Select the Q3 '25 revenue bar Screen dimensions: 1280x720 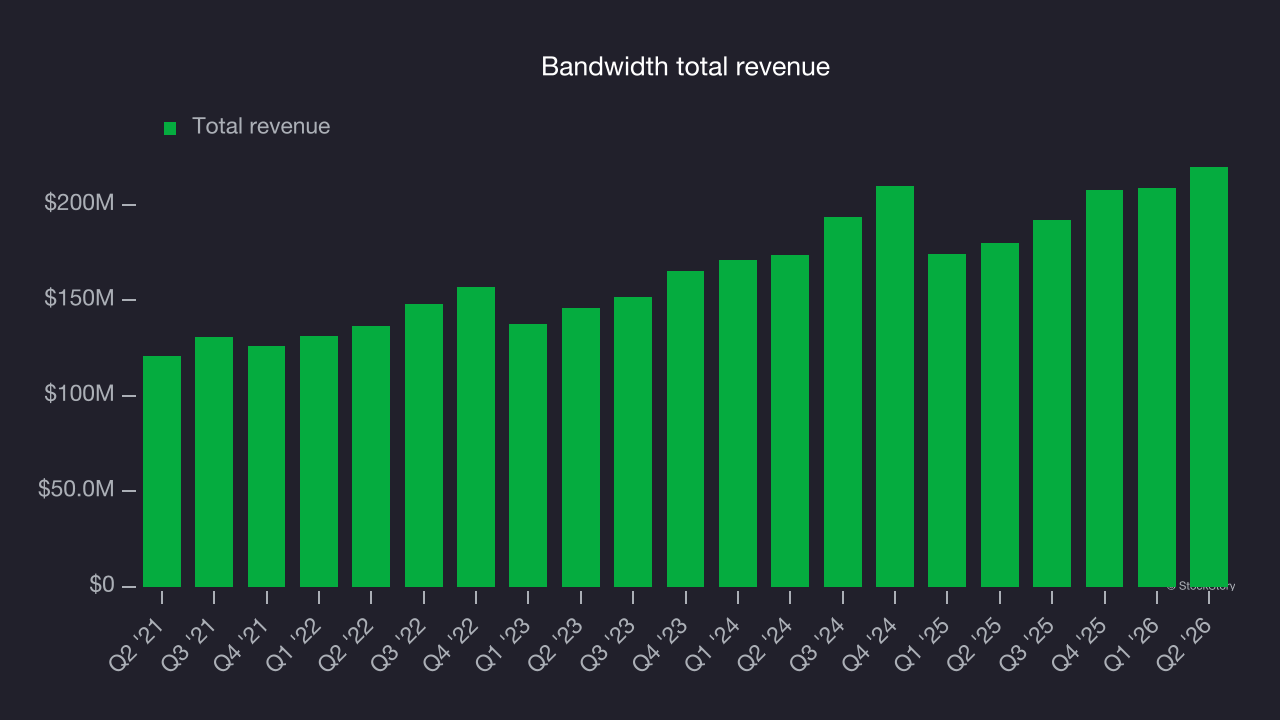1052,403
